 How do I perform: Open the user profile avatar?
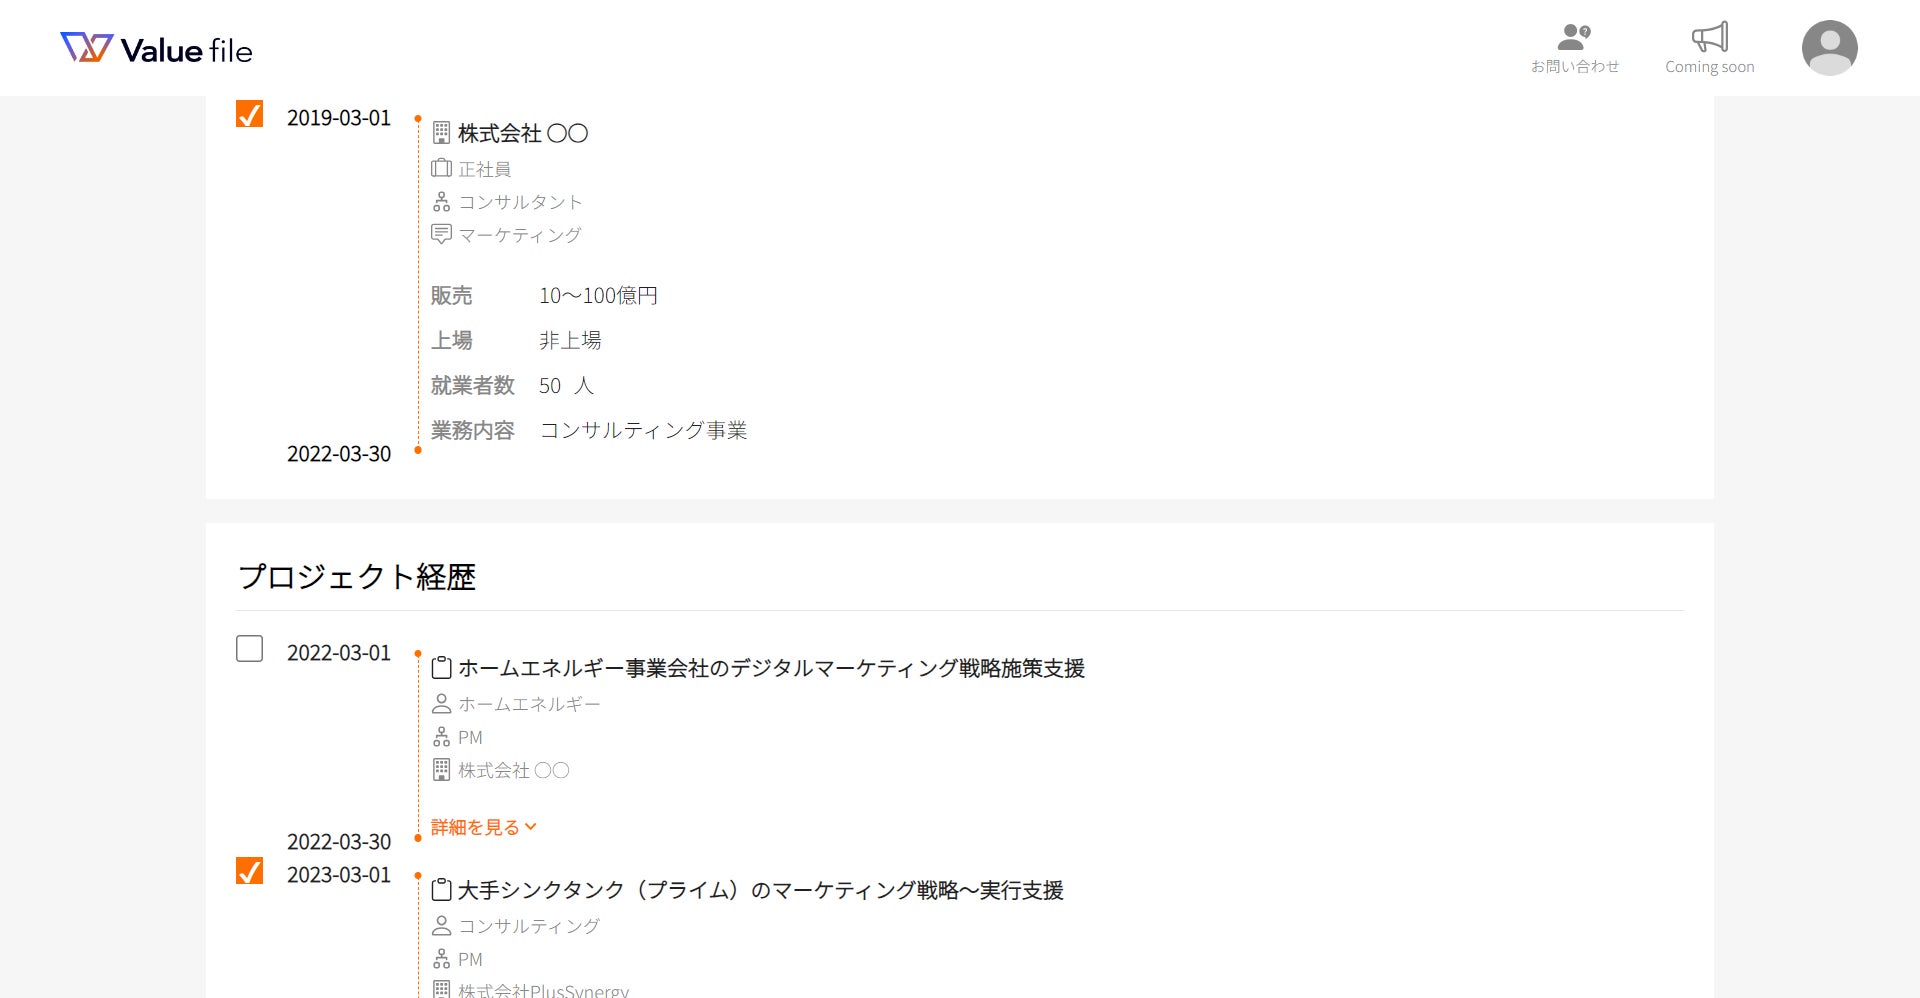click(x=1829, y=48)
